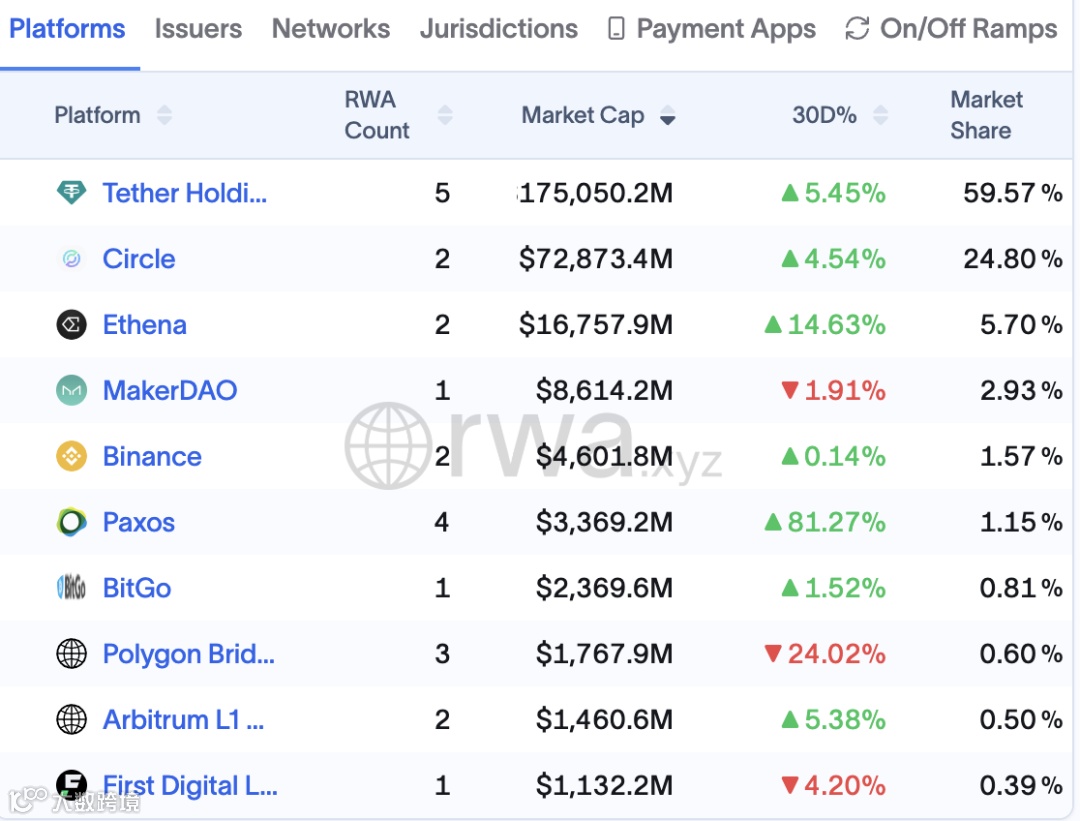Click Ethena 30D change 14.63%

[825, 324]
